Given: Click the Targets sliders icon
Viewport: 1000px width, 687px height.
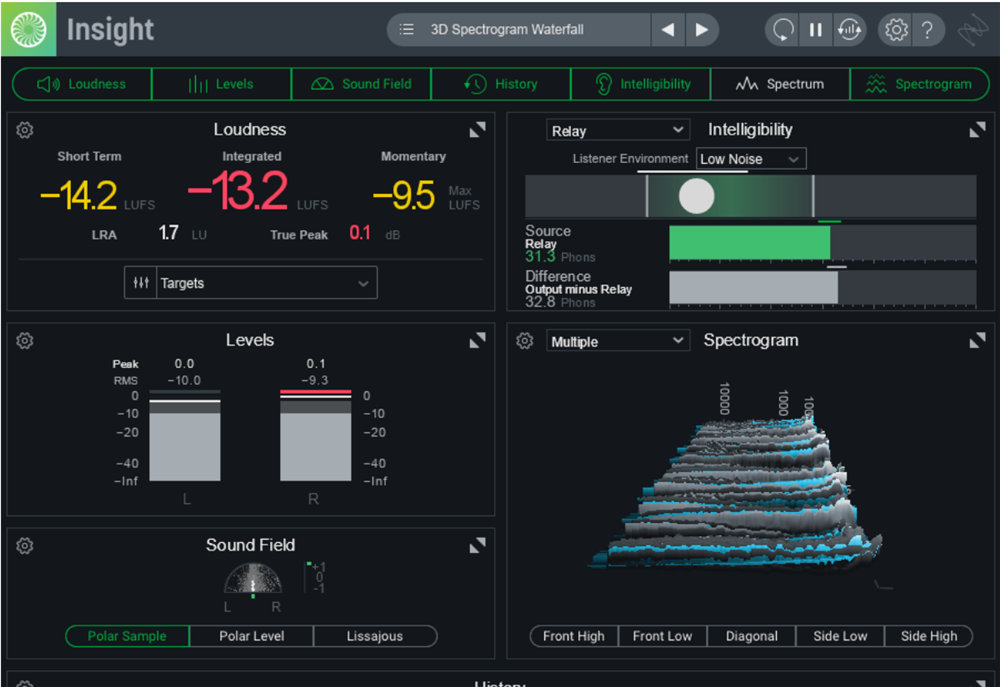Looking at the screenshot, I should click(141, 283).
